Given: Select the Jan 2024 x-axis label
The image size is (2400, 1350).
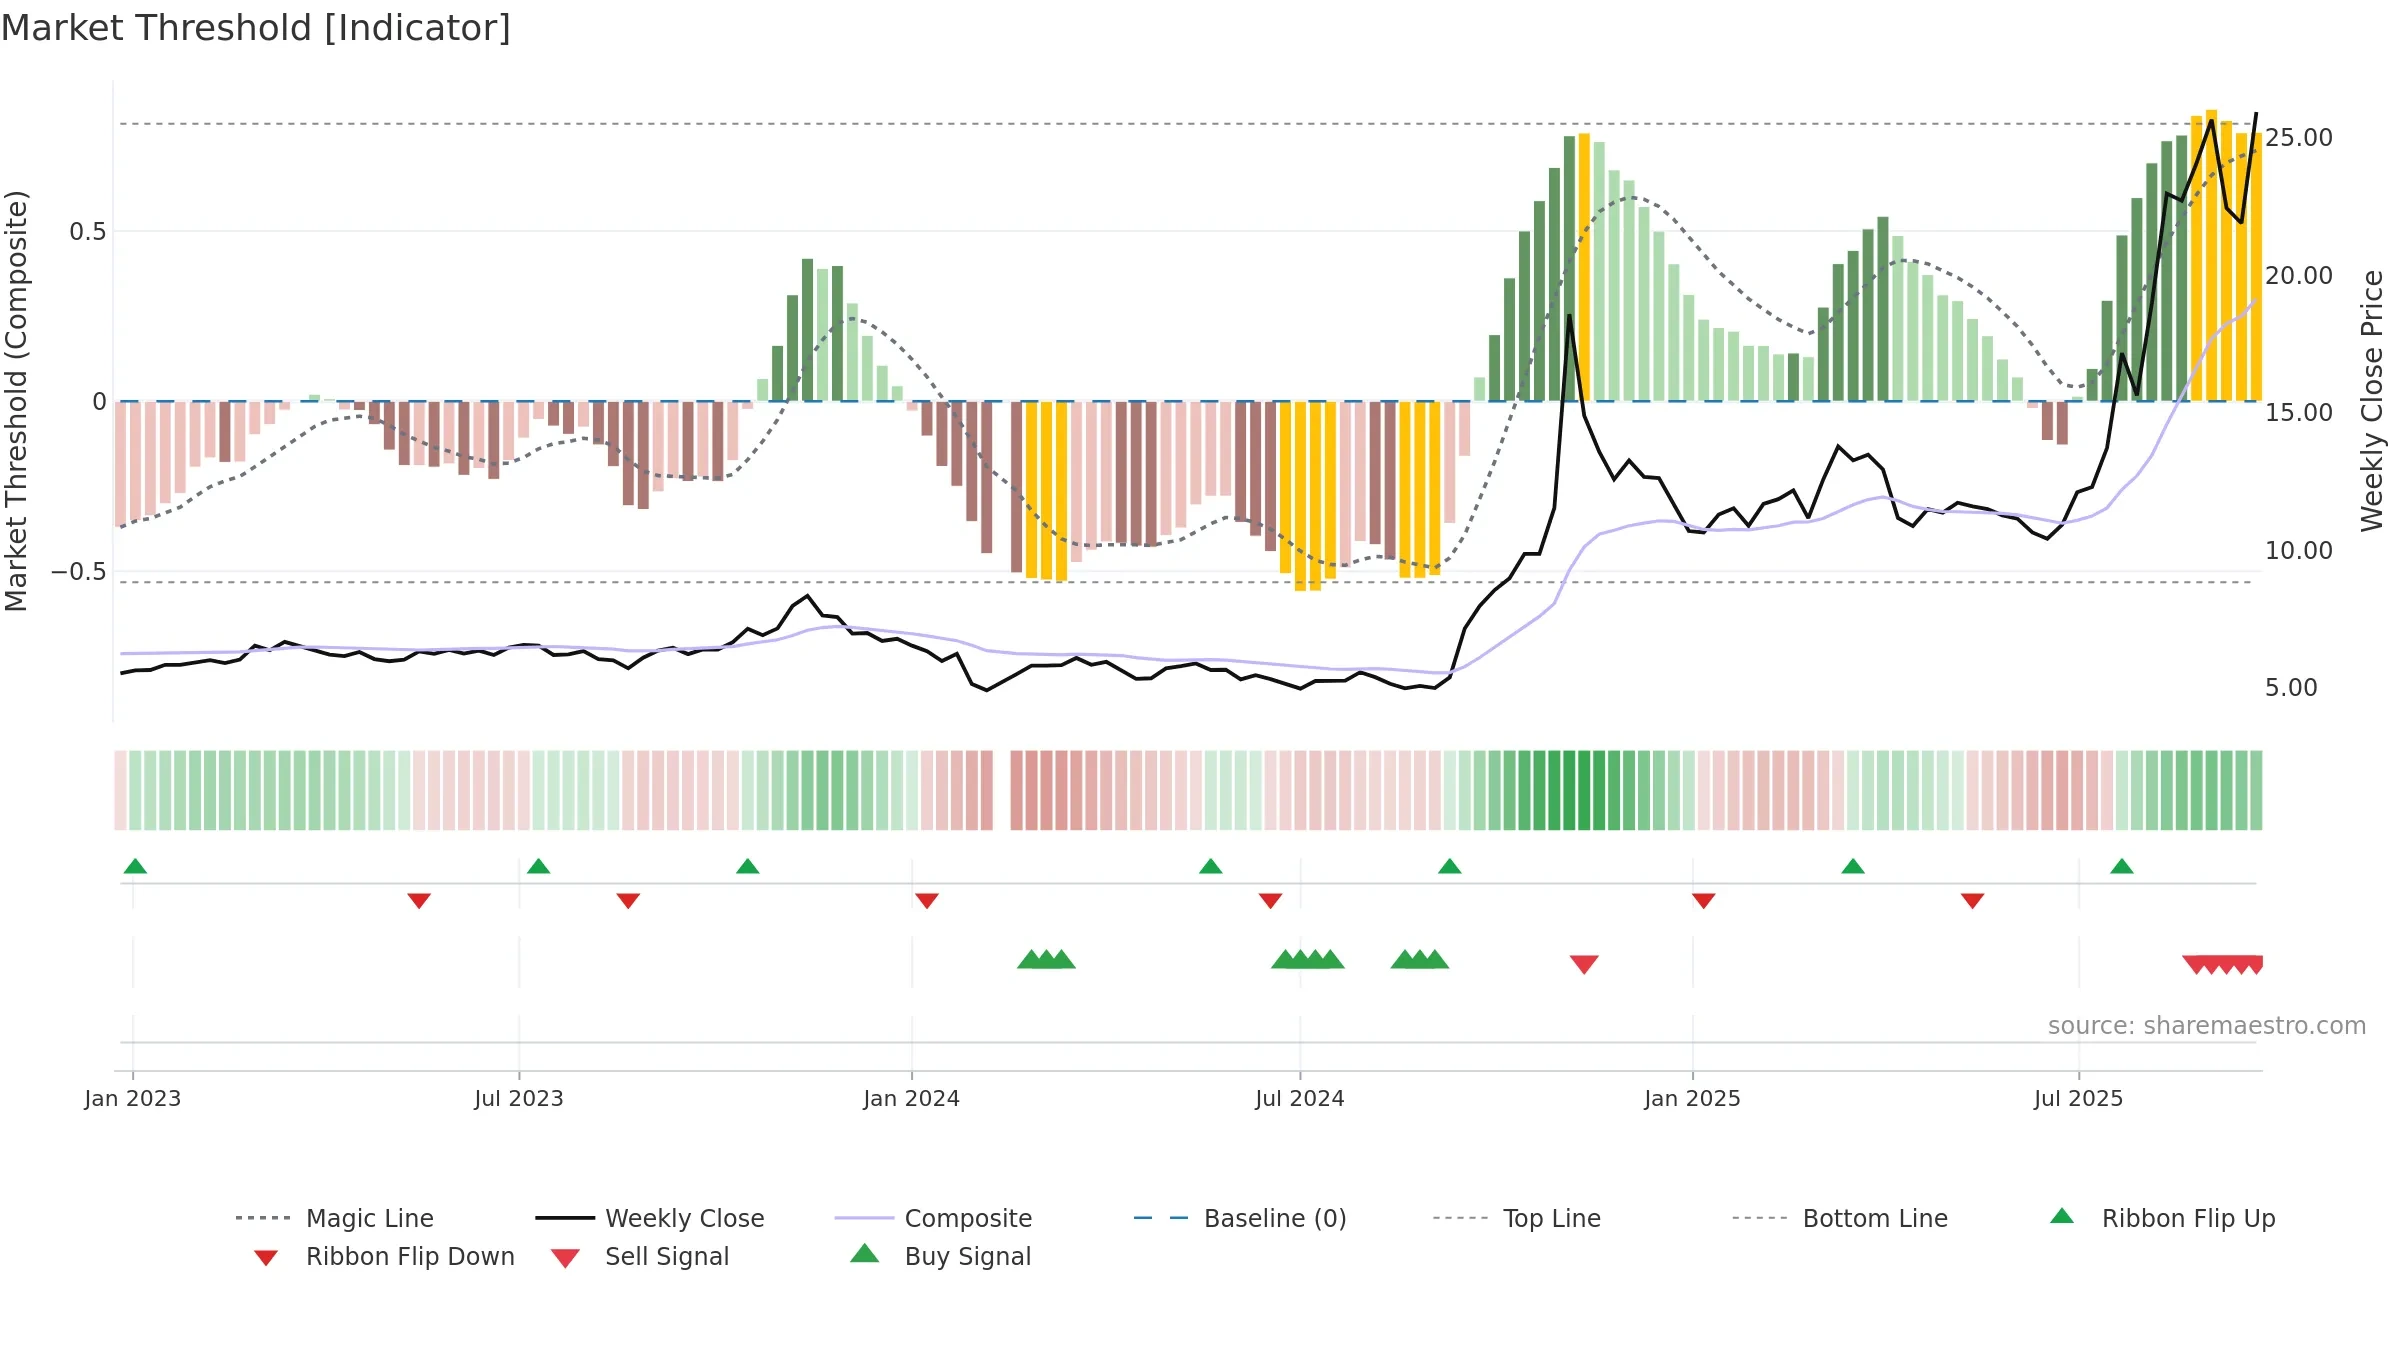Looking at the screenshot, I should [912, 1098].
